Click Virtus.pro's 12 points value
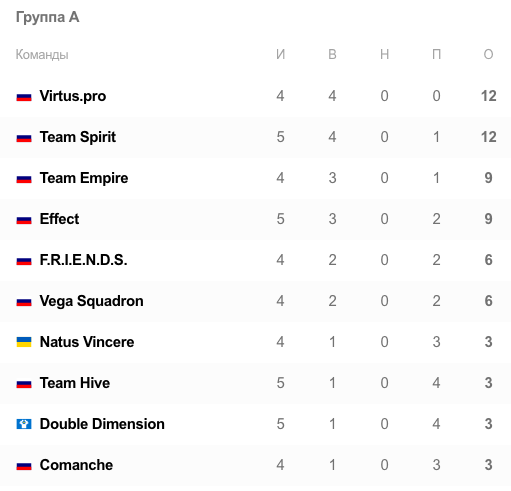 click(488, 96)
